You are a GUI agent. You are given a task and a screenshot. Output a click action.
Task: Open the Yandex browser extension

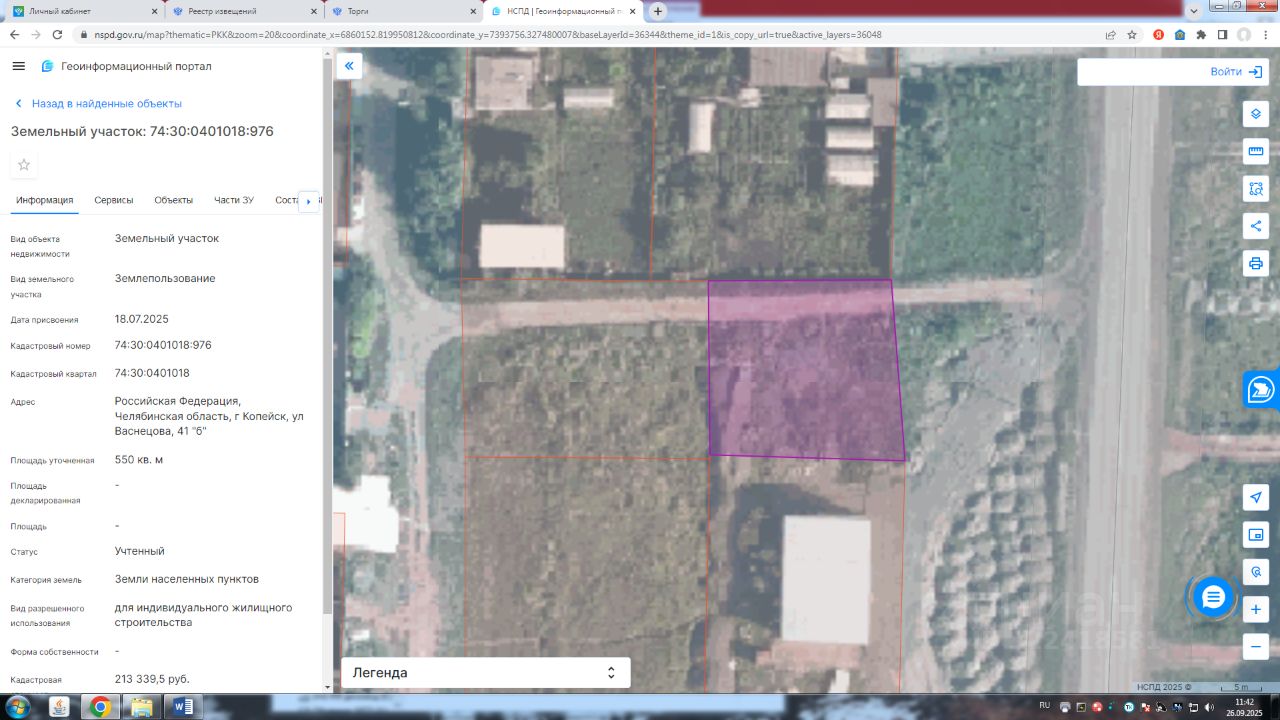1158,34
